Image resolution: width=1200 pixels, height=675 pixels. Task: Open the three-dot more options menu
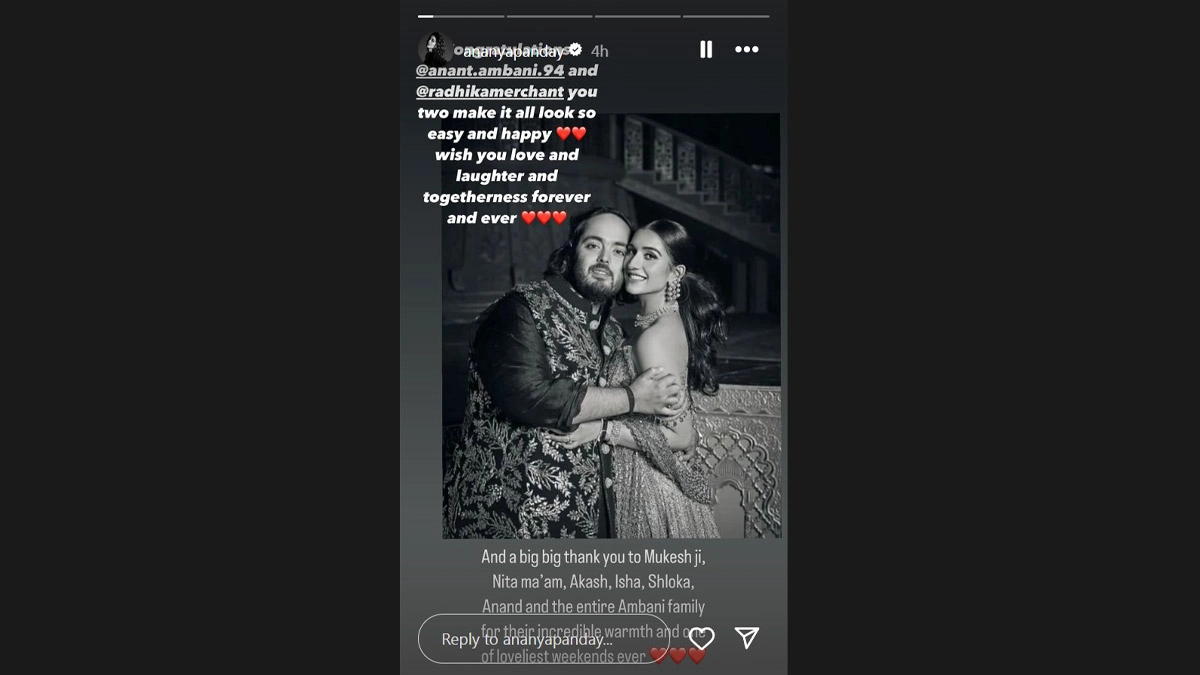(x=747, y=49)
